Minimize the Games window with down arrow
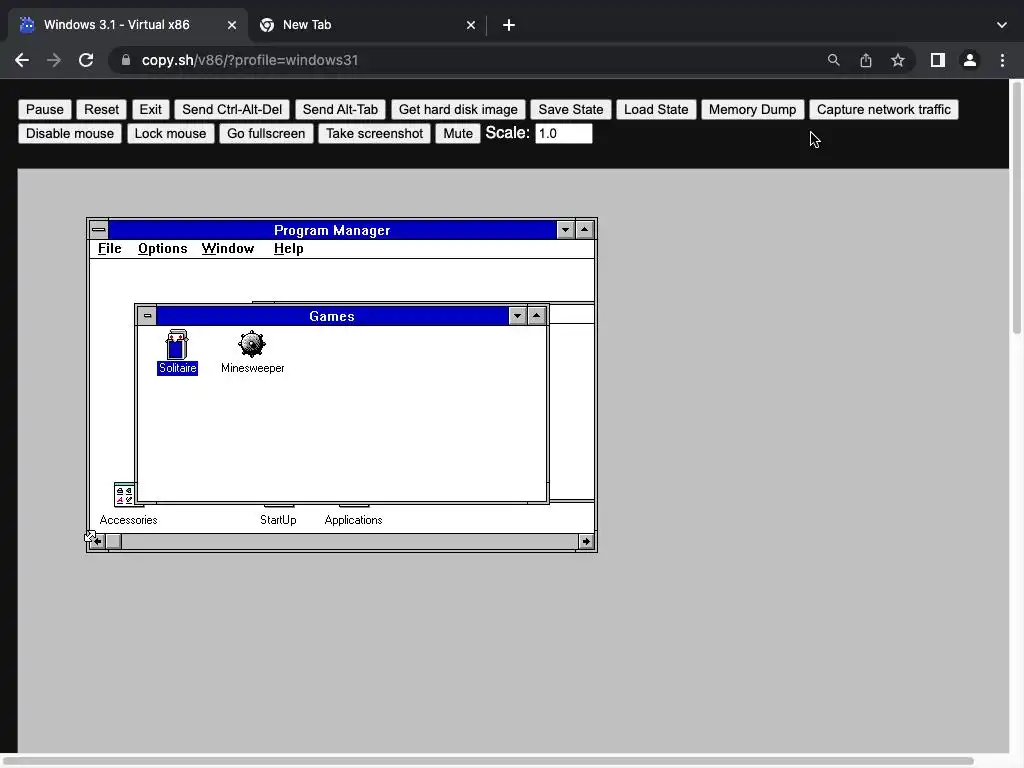 (x=517, y=316)
